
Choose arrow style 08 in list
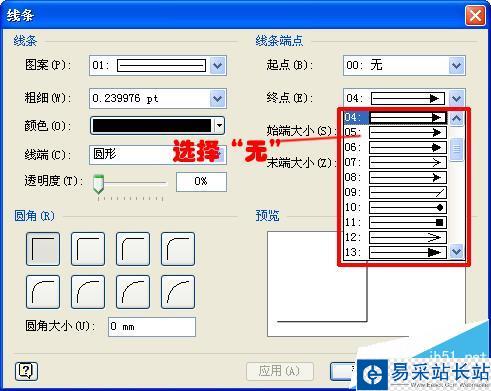point(395,177)
